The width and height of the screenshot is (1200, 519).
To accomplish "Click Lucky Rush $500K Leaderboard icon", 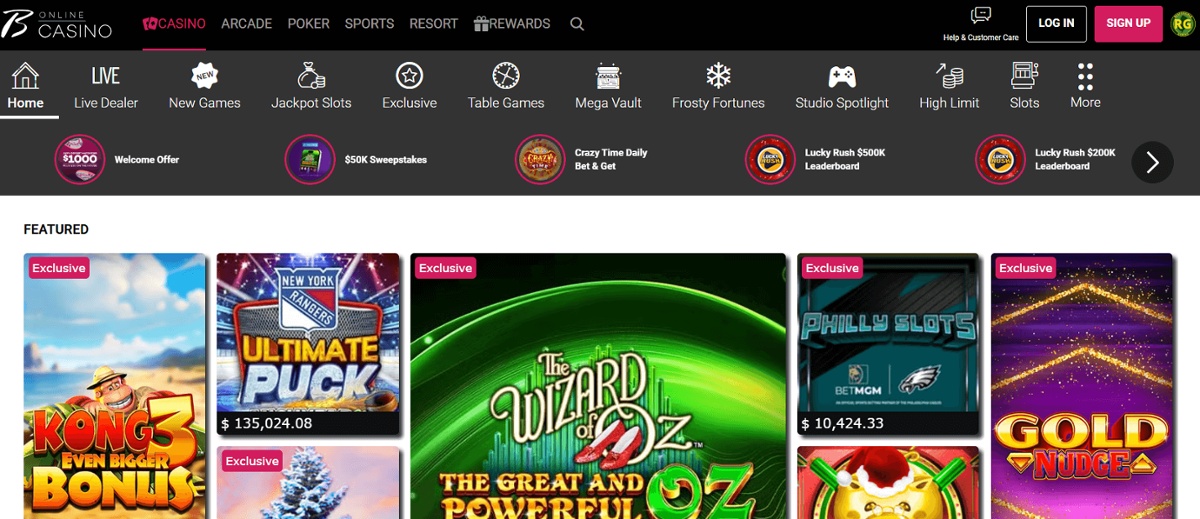I will coord(770,160).
